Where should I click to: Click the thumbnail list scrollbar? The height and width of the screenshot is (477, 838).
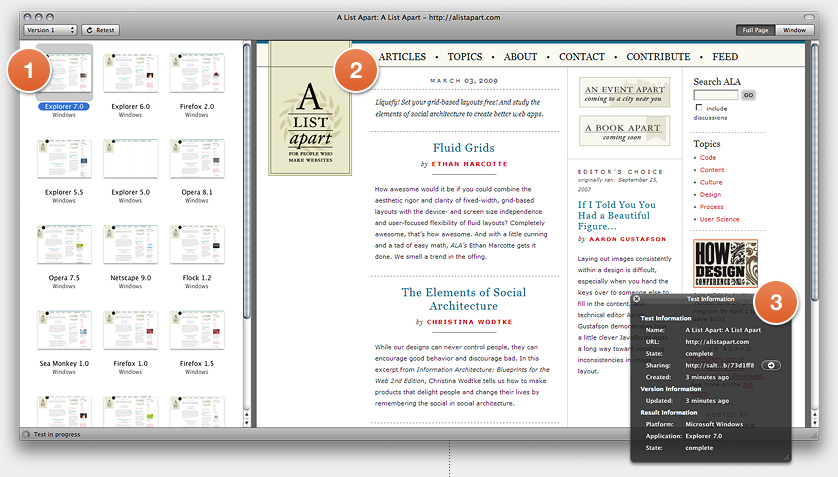246,182
